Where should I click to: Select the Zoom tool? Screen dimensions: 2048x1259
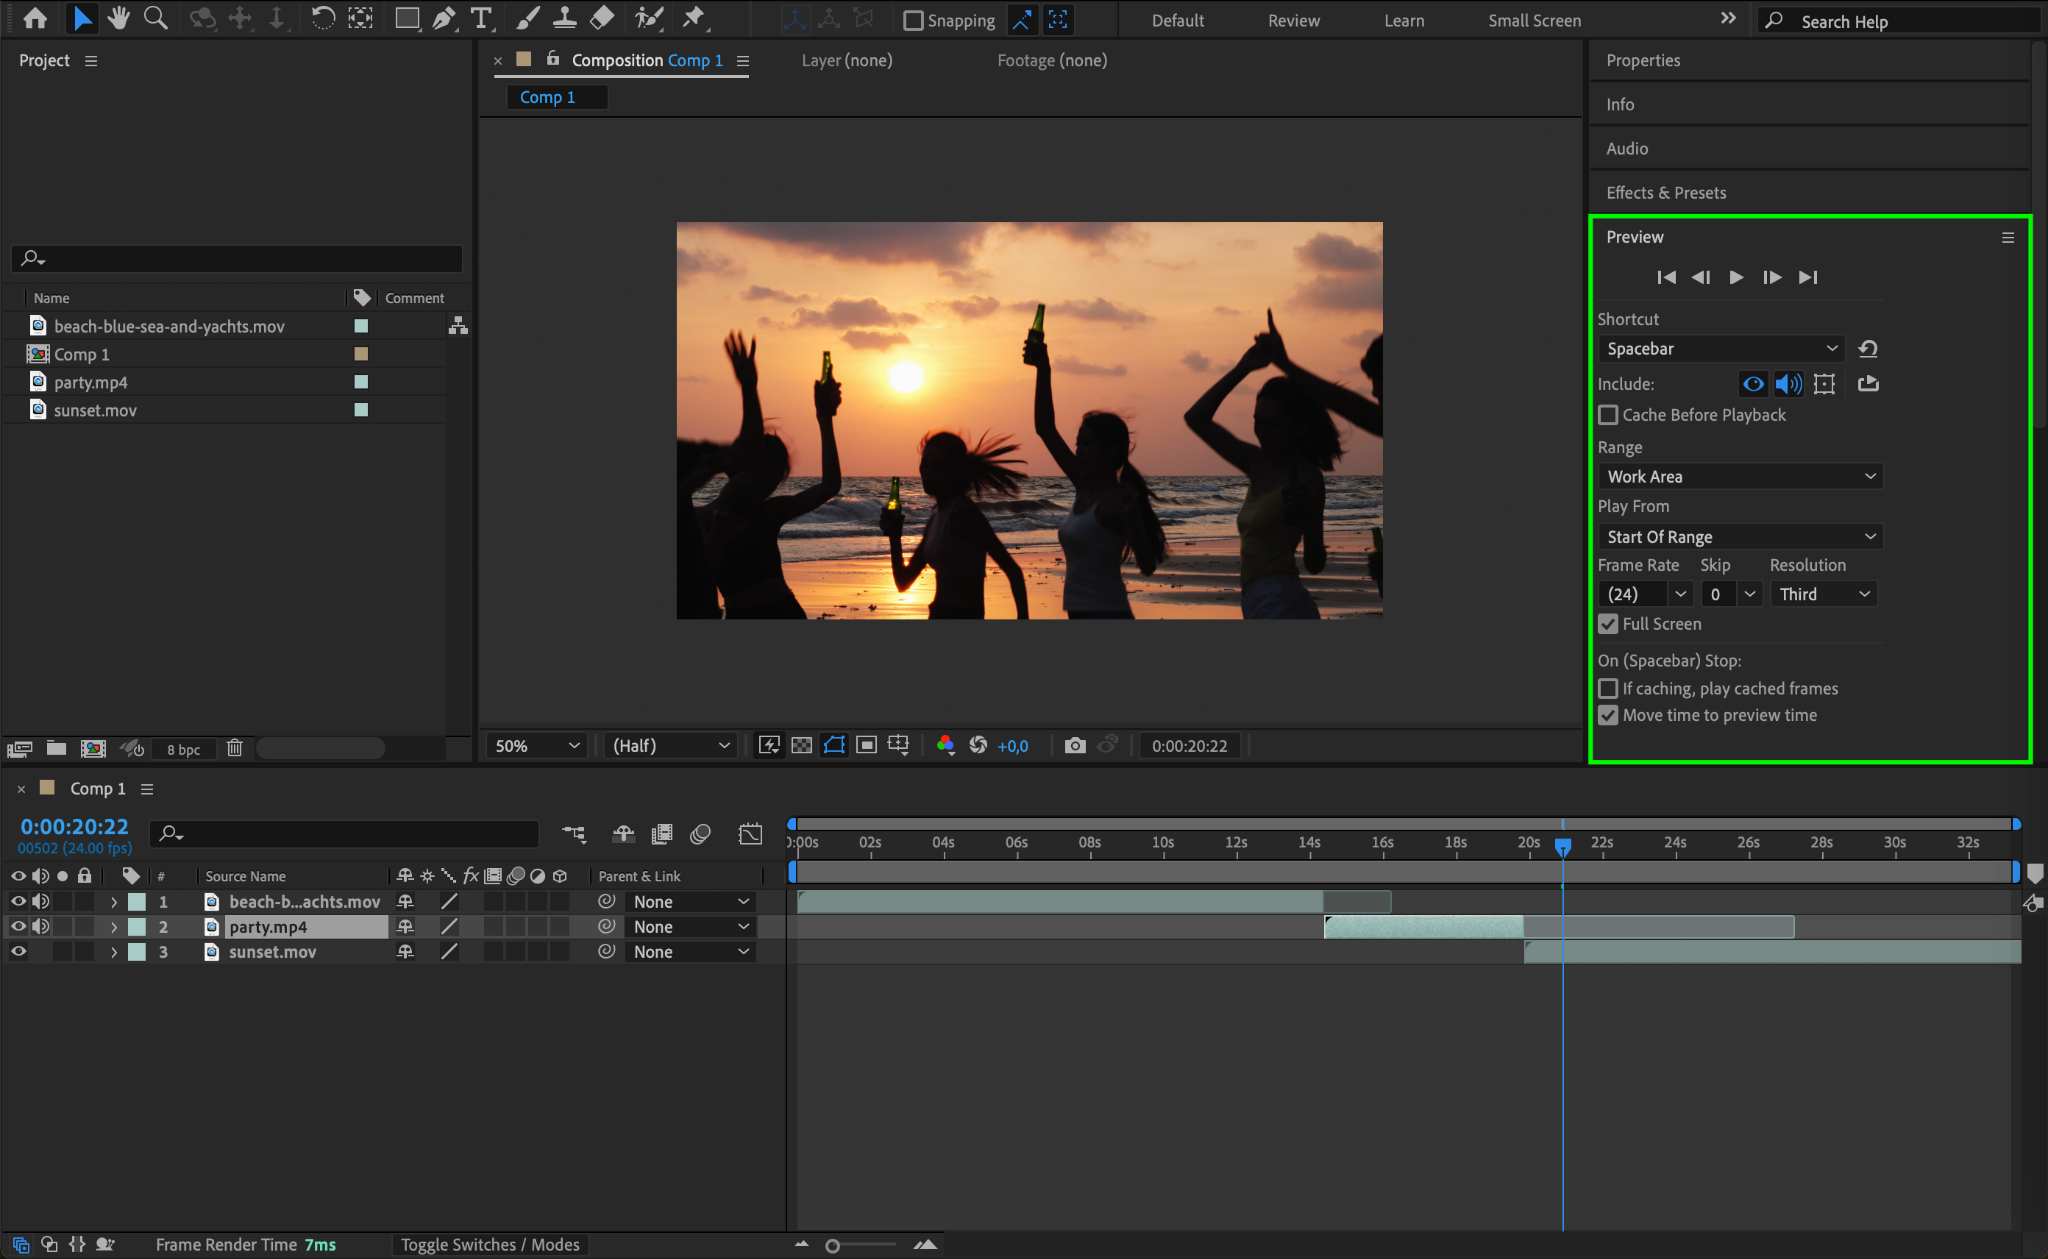point(155,18)
